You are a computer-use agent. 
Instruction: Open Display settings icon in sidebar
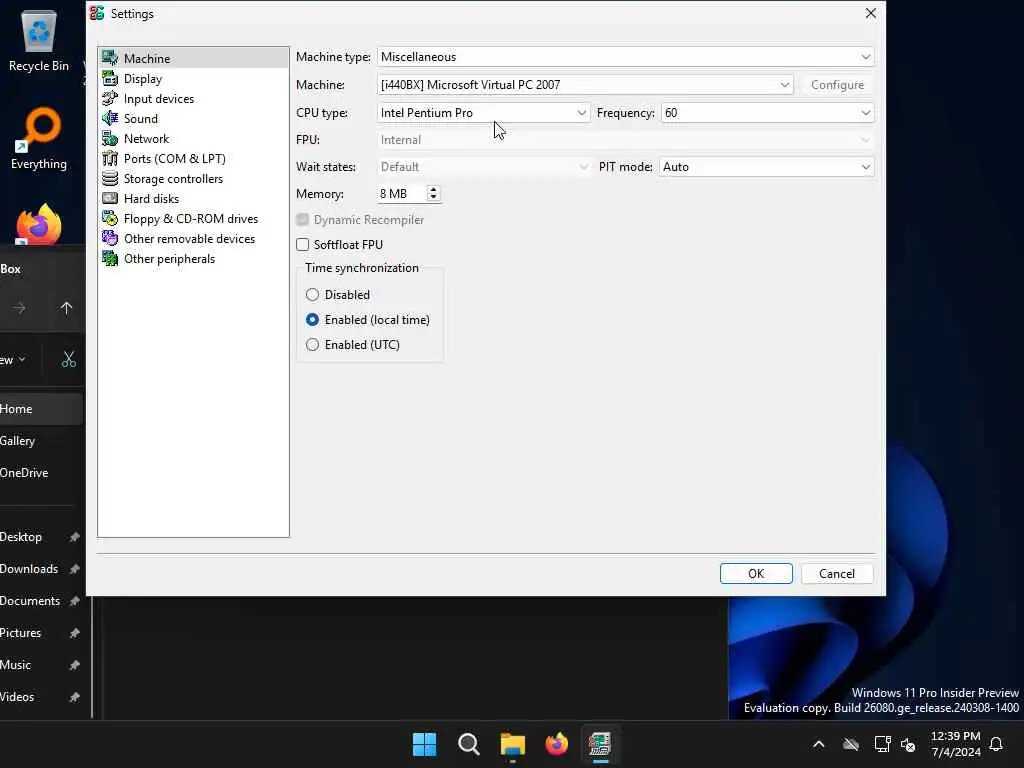[110, 78]
